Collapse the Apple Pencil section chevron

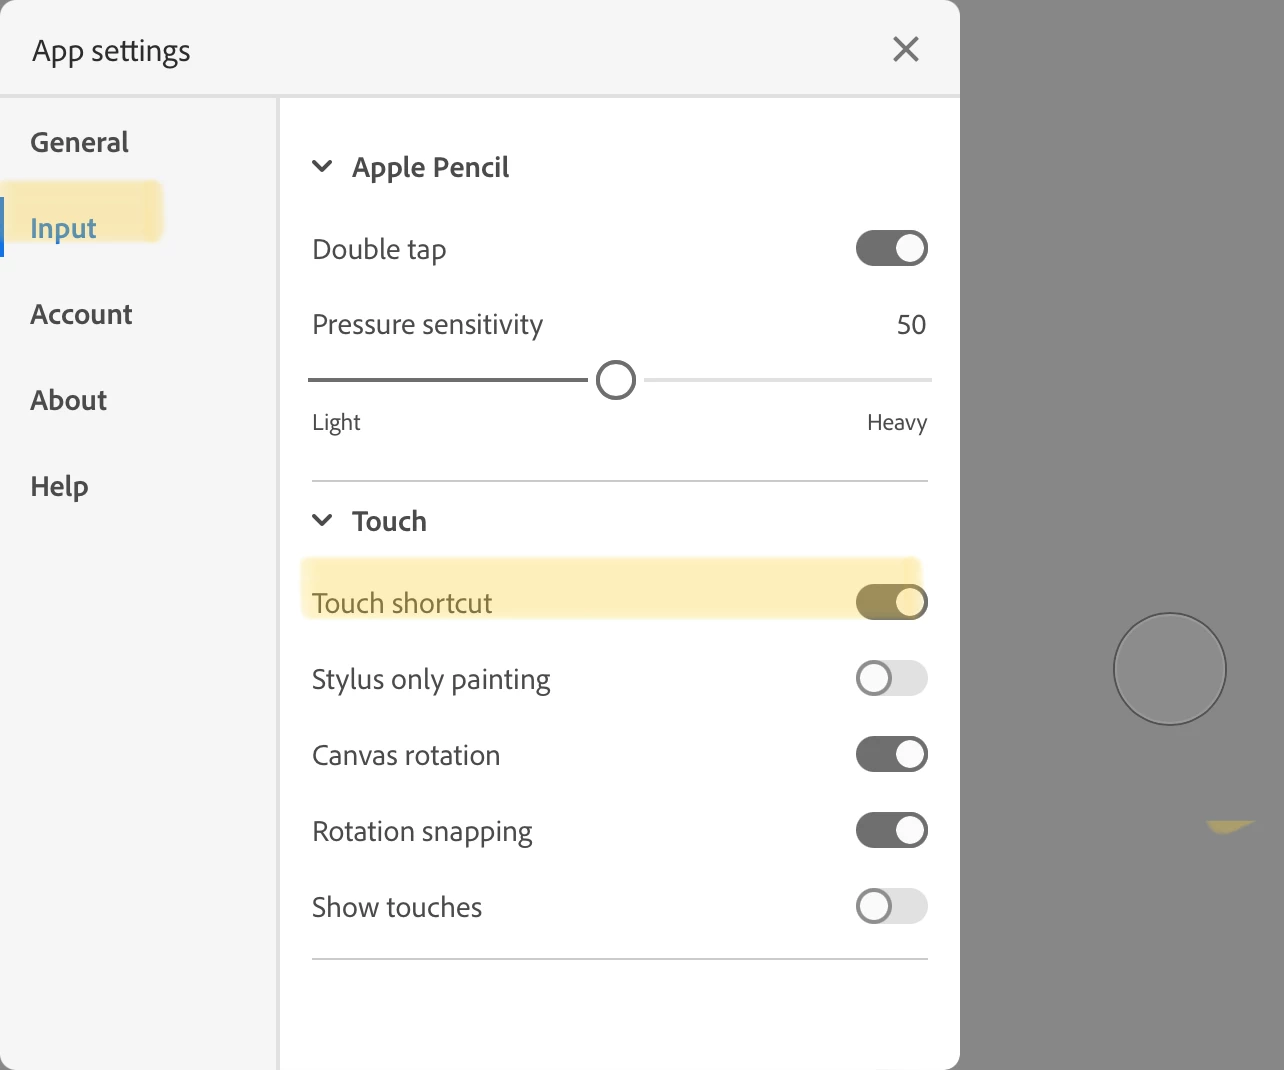pyautogui.click(x=322, y=167)
